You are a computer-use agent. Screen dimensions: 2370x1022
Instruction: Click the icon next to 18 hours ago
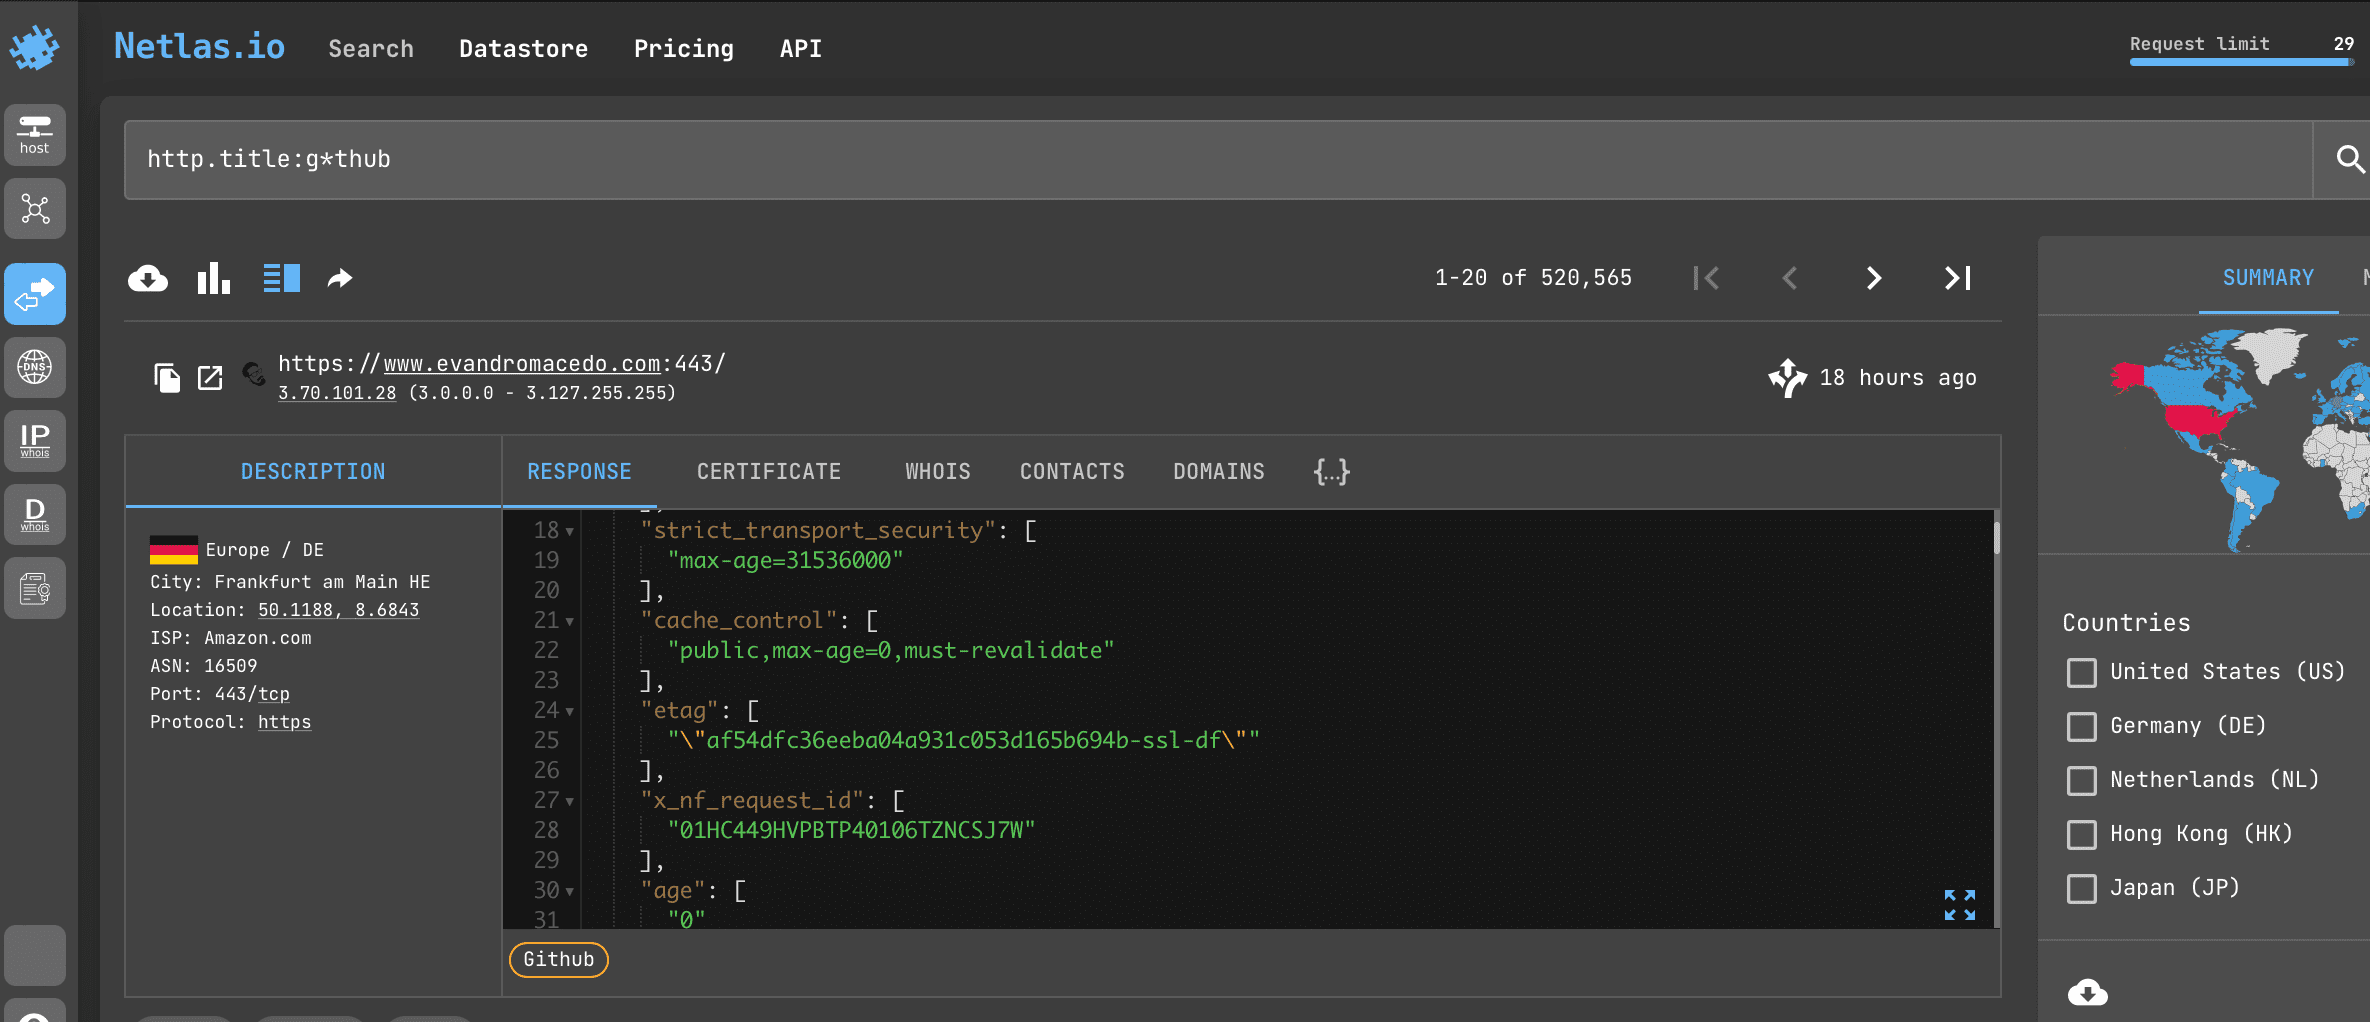1787,378
